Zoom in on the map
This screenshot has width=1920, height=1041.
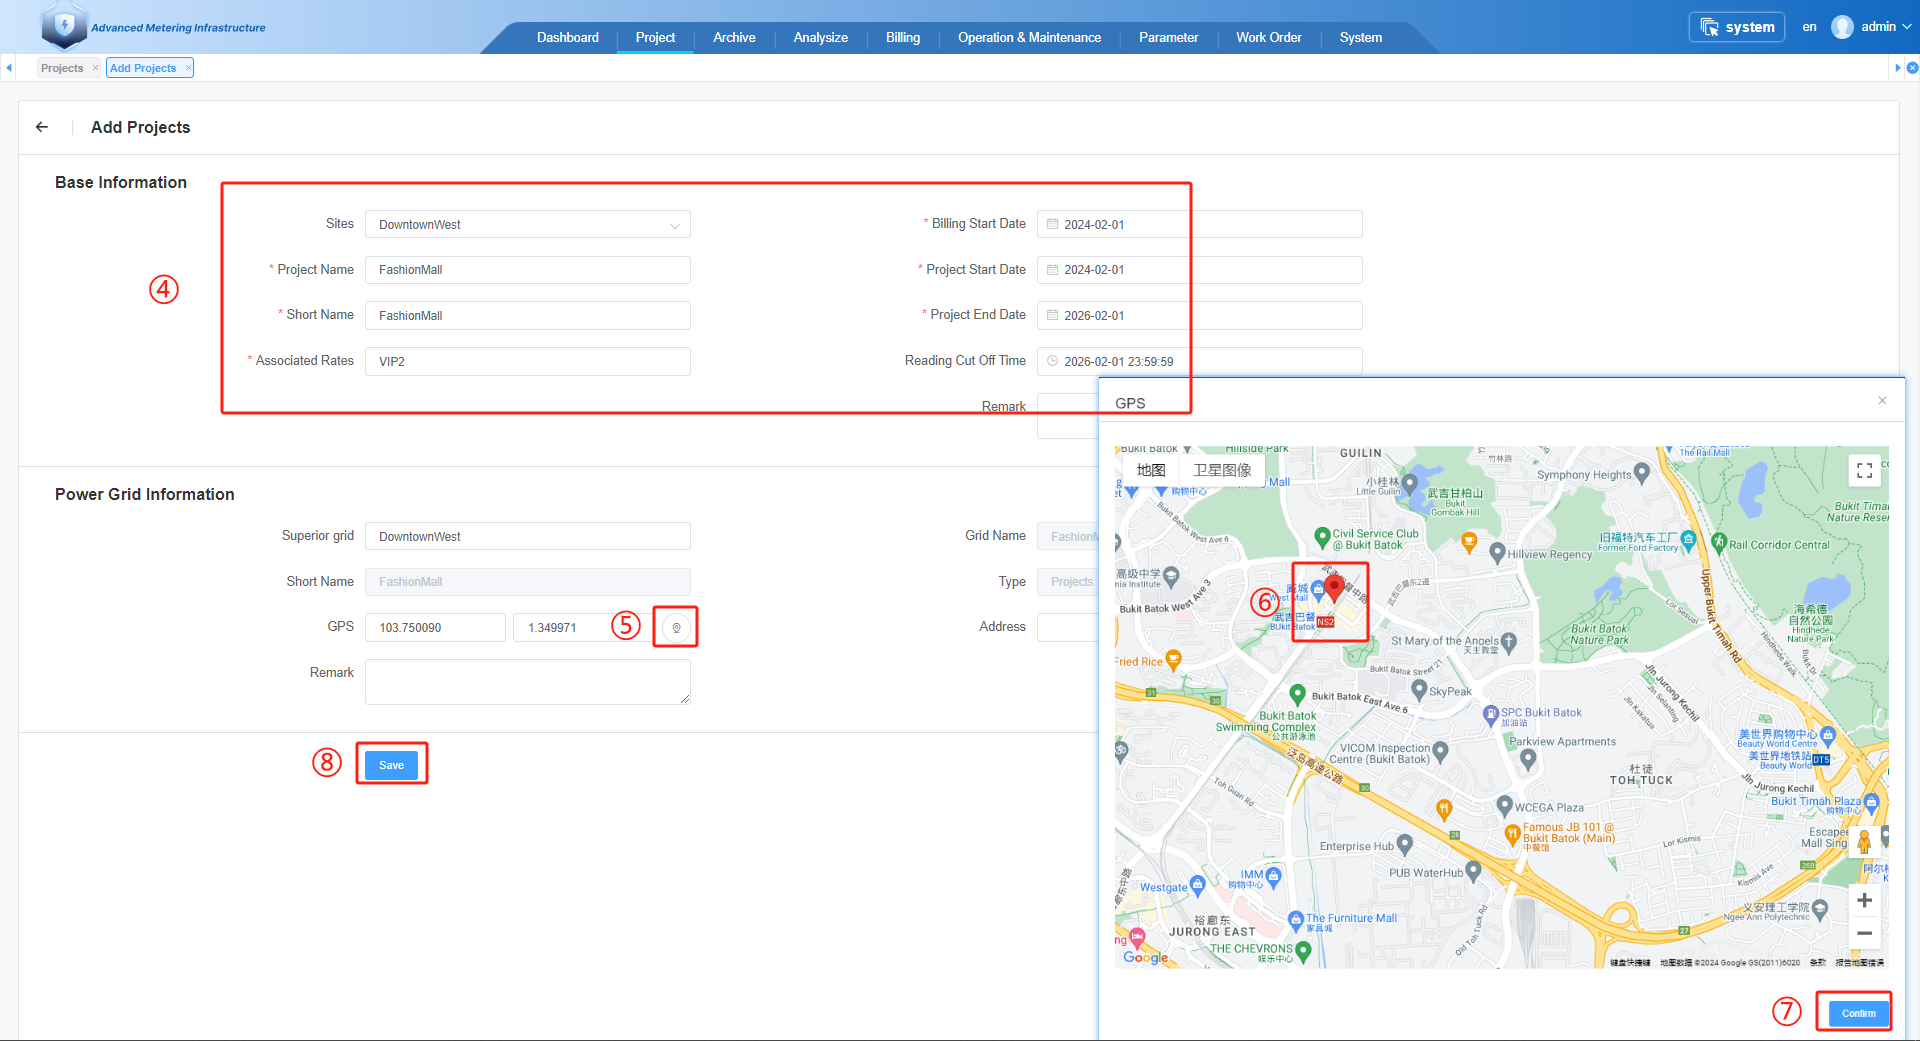point(1864,901)
